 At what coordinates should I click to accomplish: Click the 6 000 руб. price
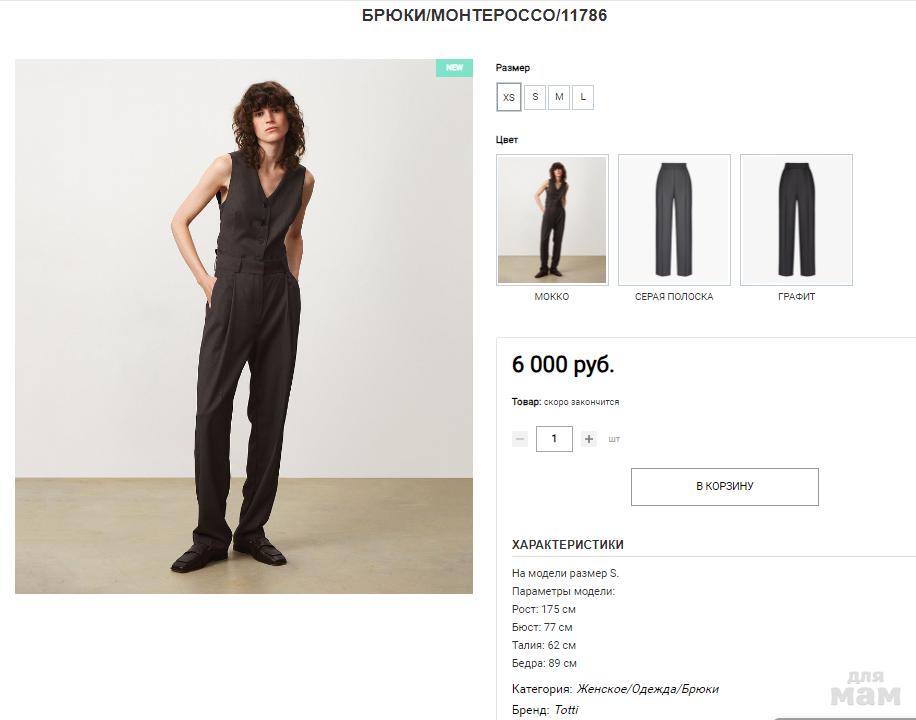coord(563,365)
